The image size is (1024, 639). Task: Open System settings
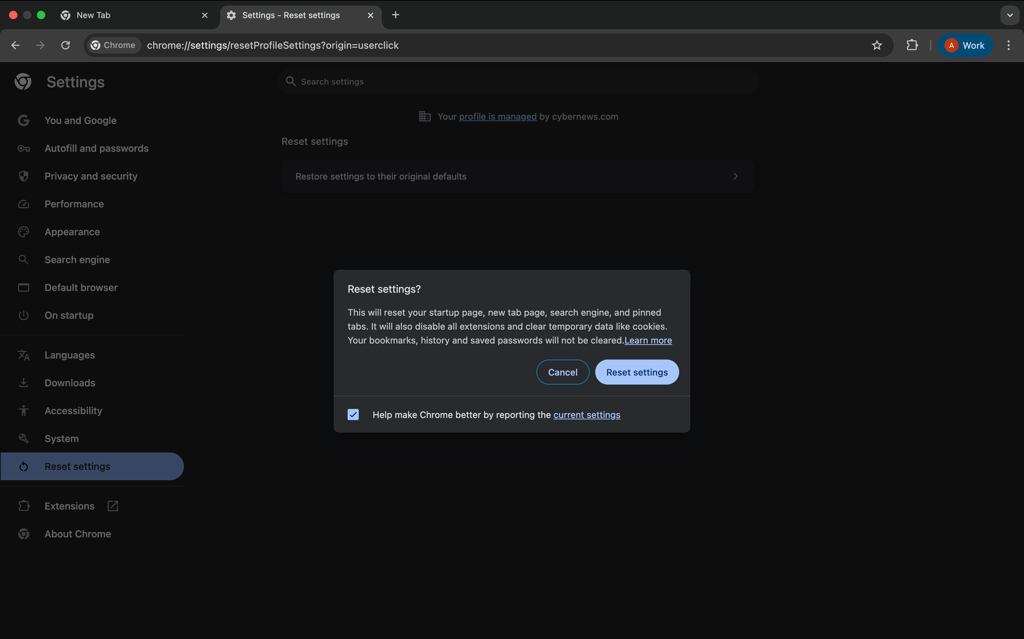click(61, 438)
